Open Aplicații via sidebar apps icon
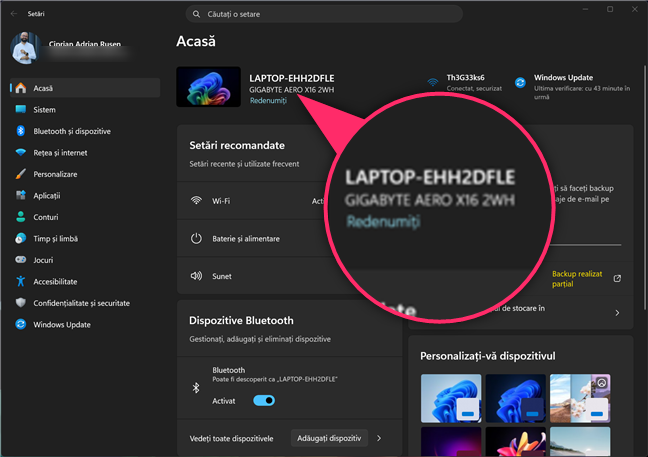 pyautogui.click(x=21, y=195)
